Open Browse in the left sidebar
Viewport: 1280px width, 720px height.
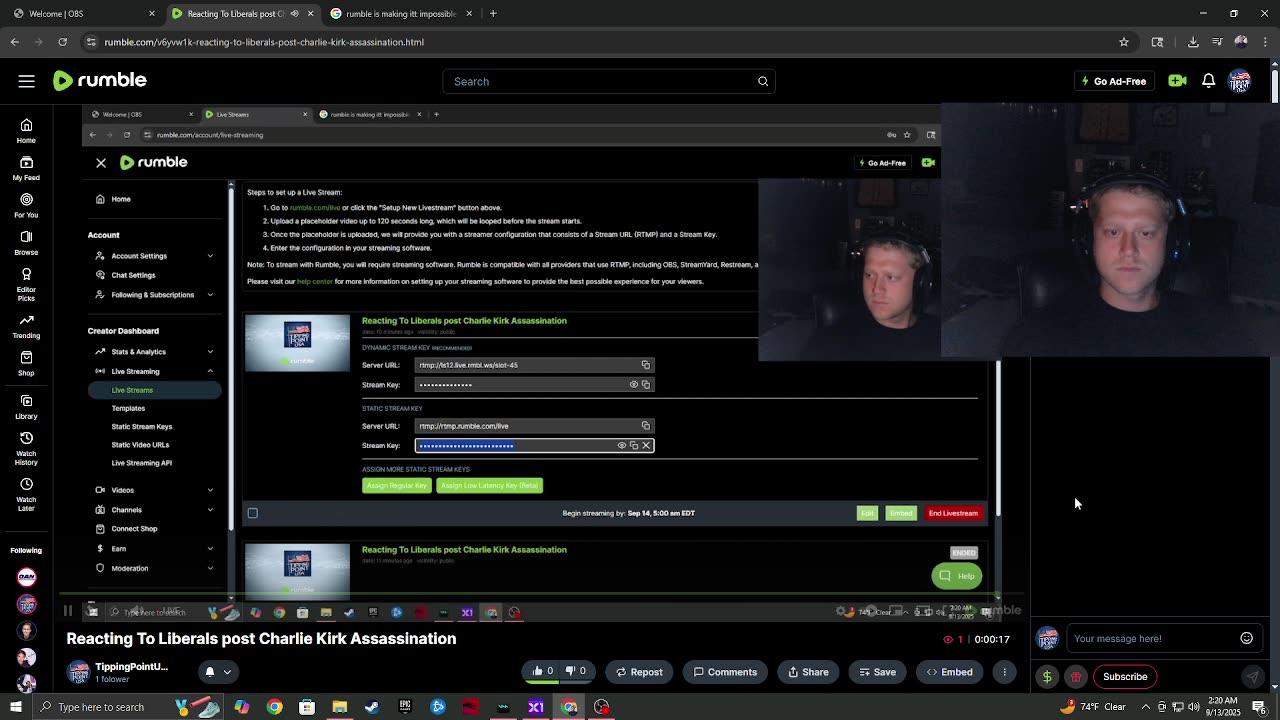26,243
